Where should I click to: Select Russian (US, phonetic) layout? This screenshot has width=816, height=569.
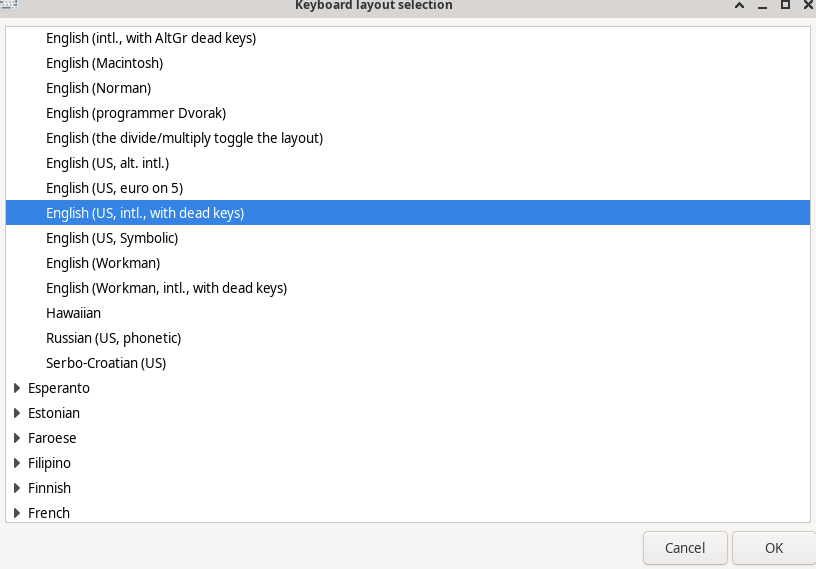click(407, 338)
